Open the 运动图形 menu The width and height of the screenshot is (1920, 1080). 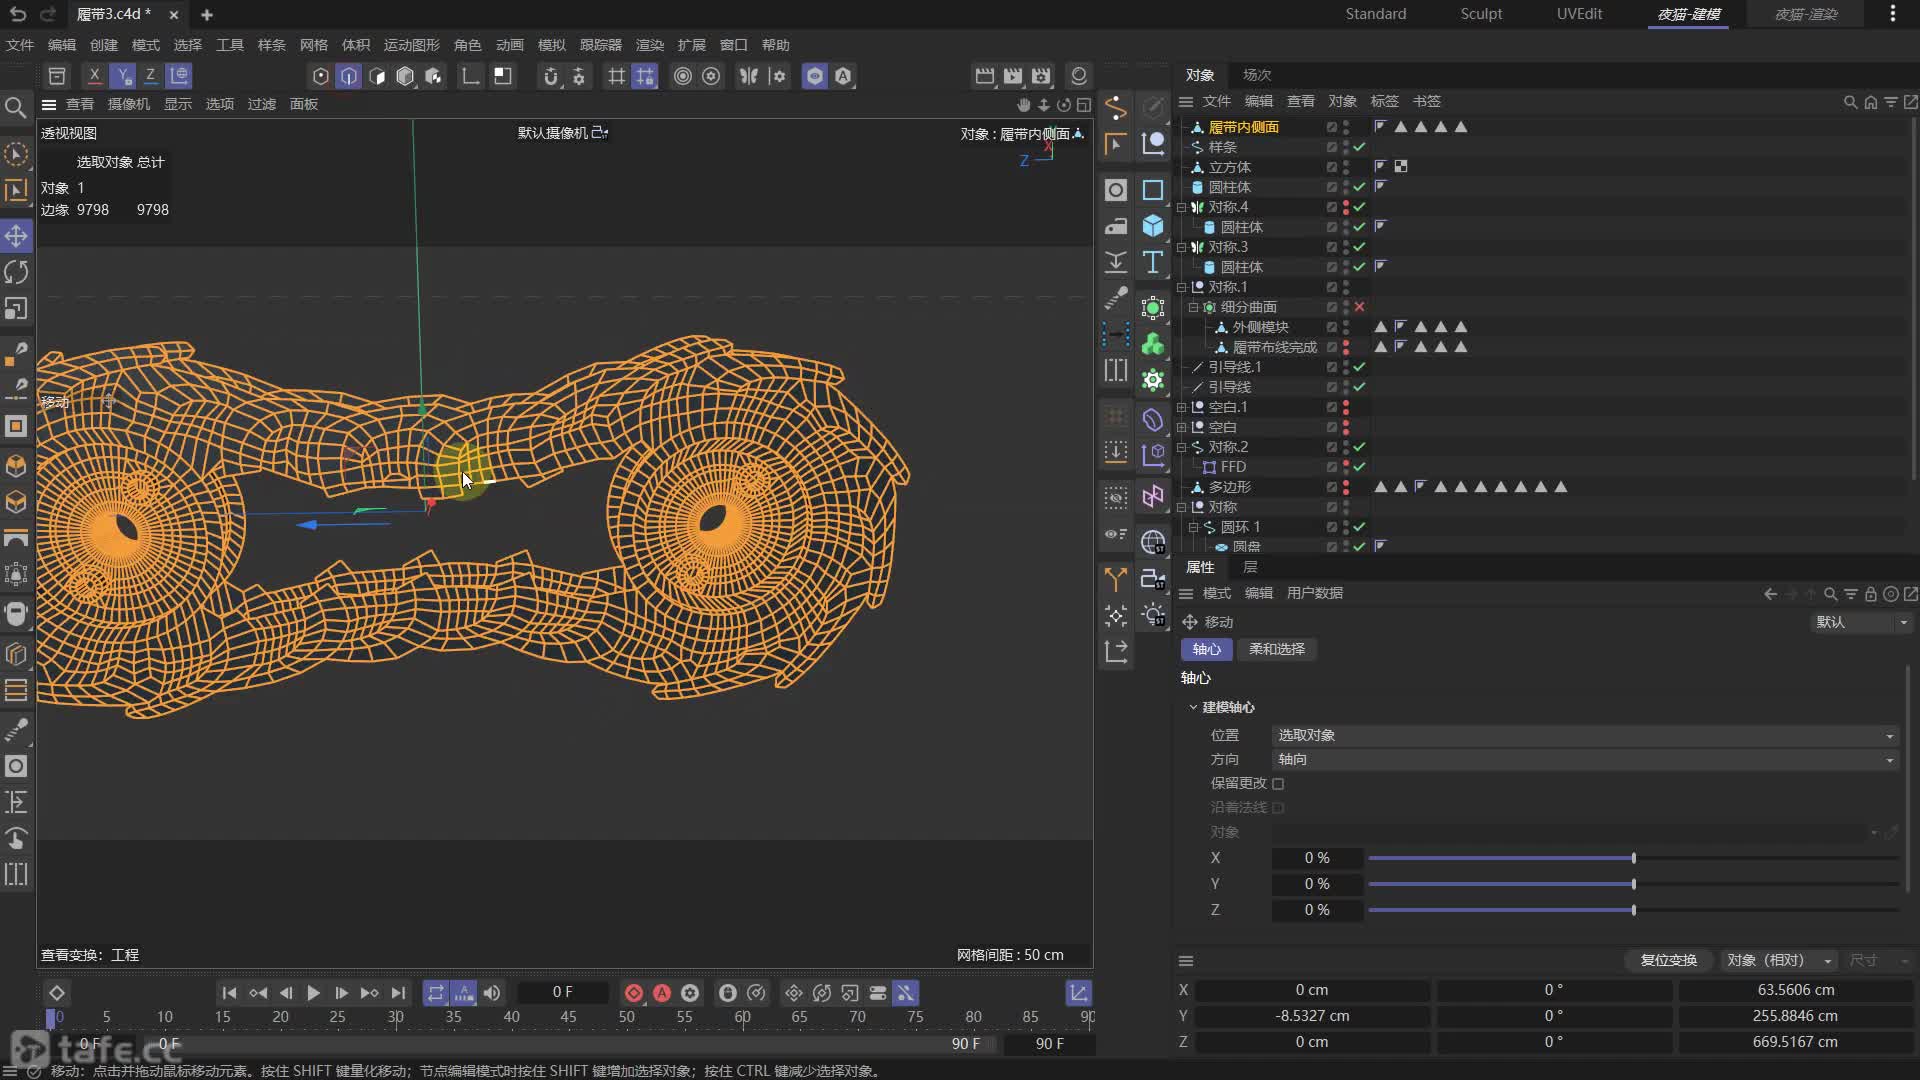point(412,45)
